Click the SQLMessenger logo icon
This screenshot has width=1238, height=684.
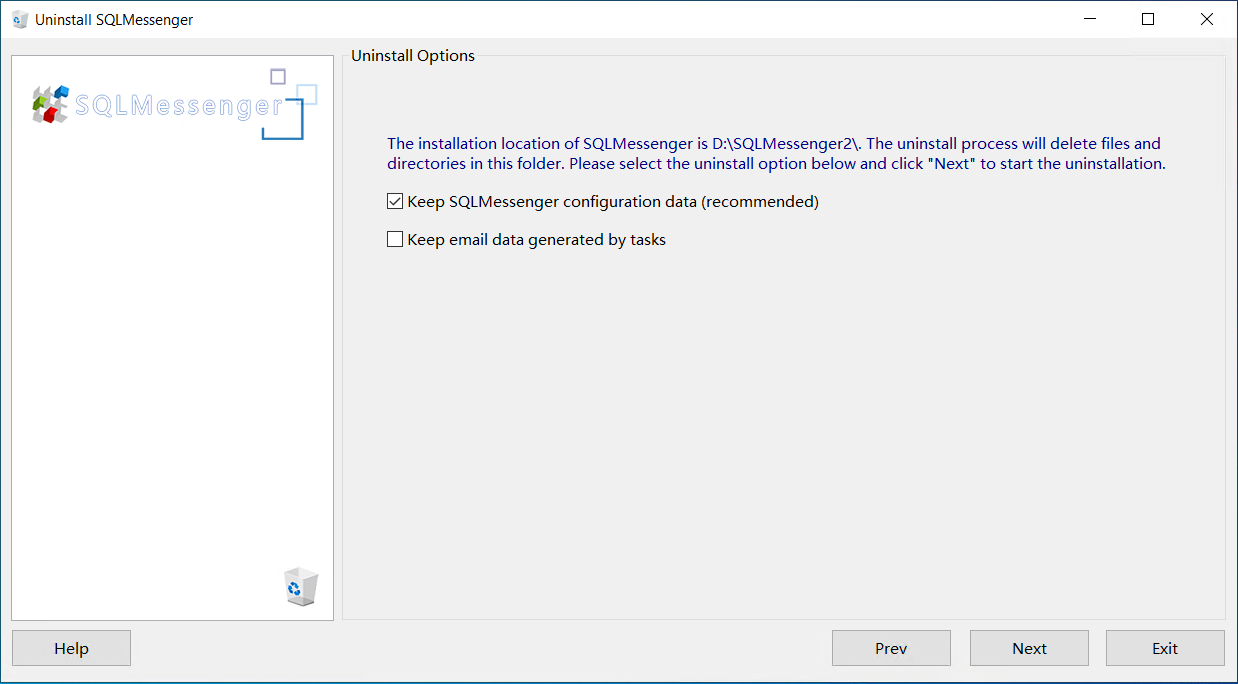pyautogui.click(x=50, y=104)
